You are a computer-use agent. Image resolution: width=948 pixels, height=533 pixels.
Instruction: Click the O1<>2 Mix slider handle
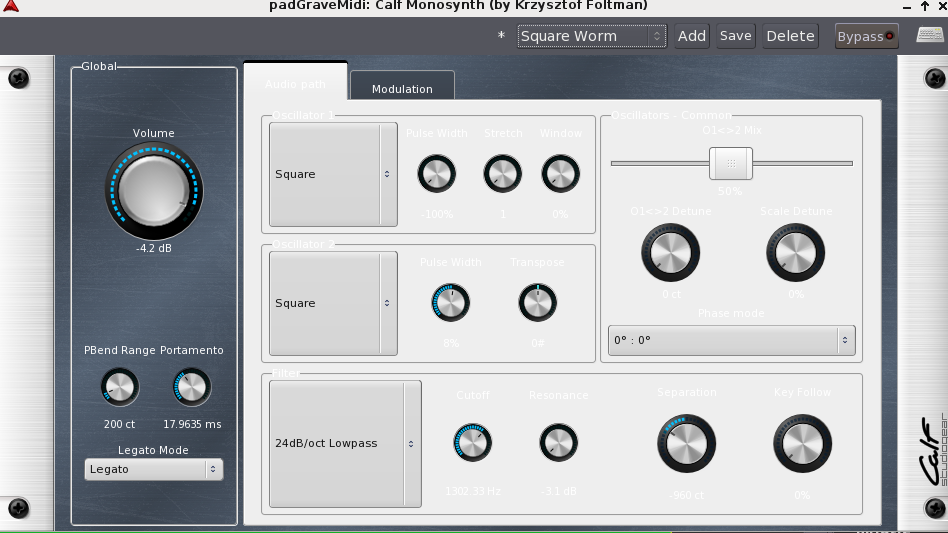click(x=731, y=162)
